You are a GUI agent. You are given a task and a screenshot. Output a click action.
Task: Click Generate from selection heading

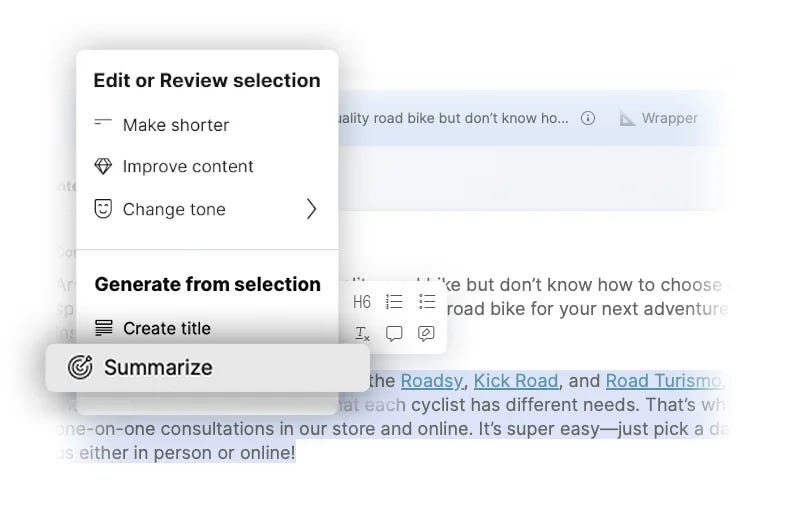[x=208, y=285]
